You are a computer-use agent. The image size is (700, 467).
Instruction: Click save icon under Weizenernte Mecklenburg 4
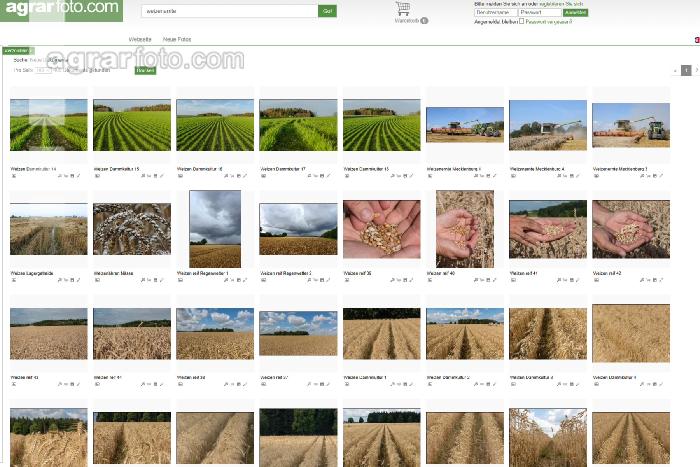(571, 176)
